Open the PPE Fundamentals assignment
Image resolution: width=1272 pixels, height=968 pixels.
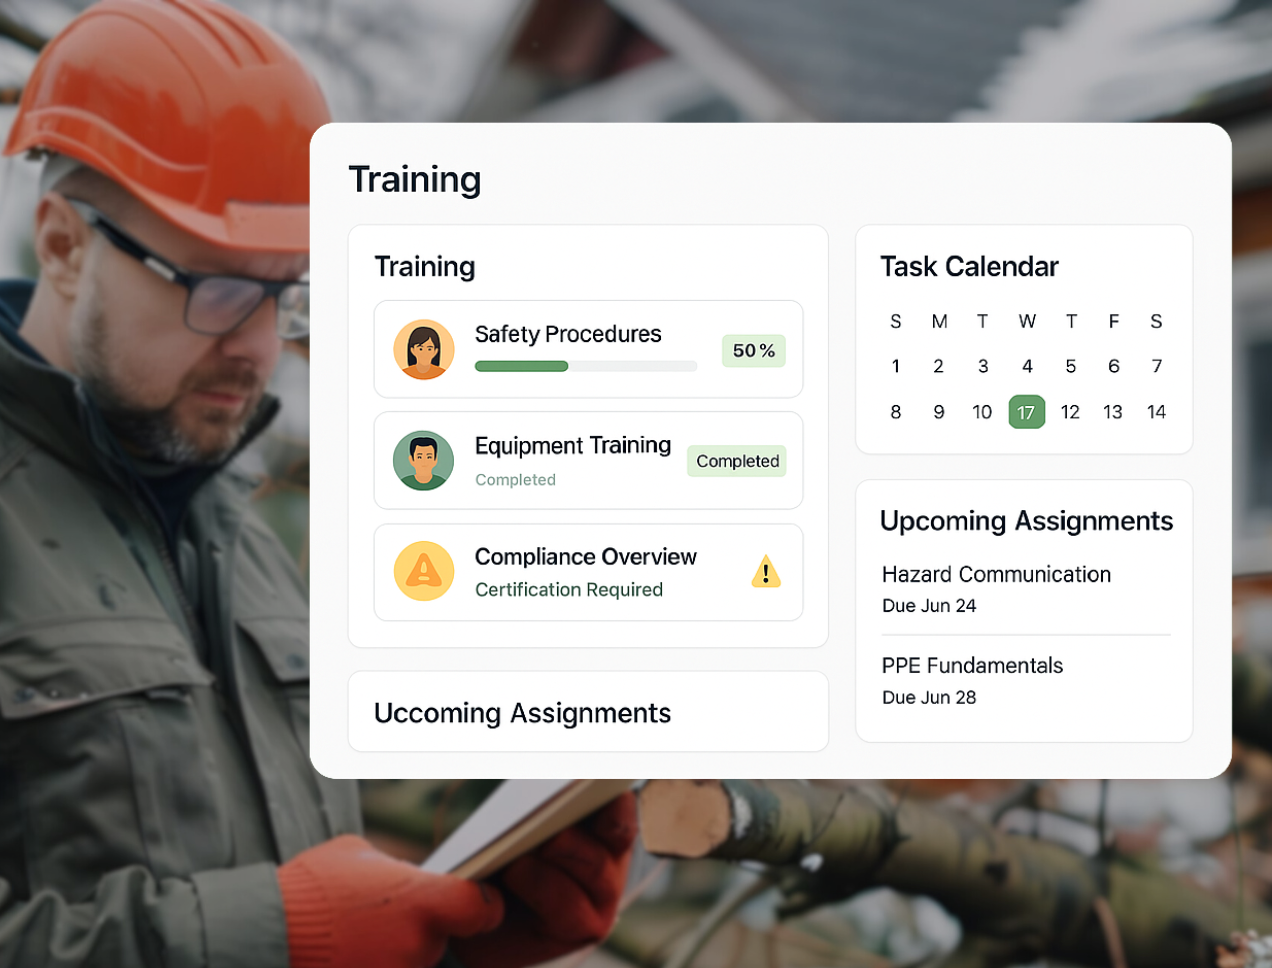(972, 666)
